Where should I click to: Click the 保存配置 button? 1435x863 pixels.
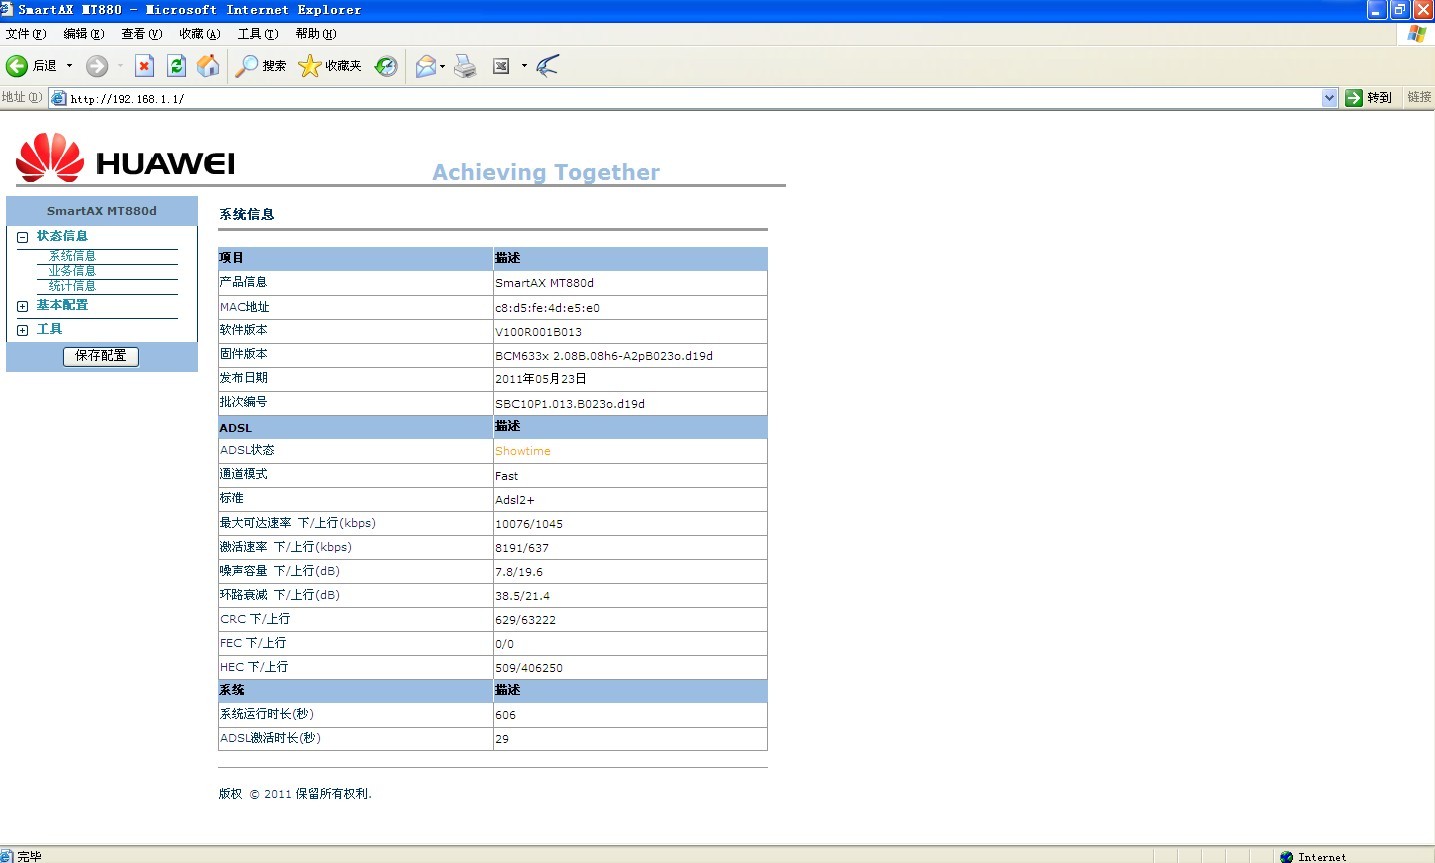click(101, 356)
